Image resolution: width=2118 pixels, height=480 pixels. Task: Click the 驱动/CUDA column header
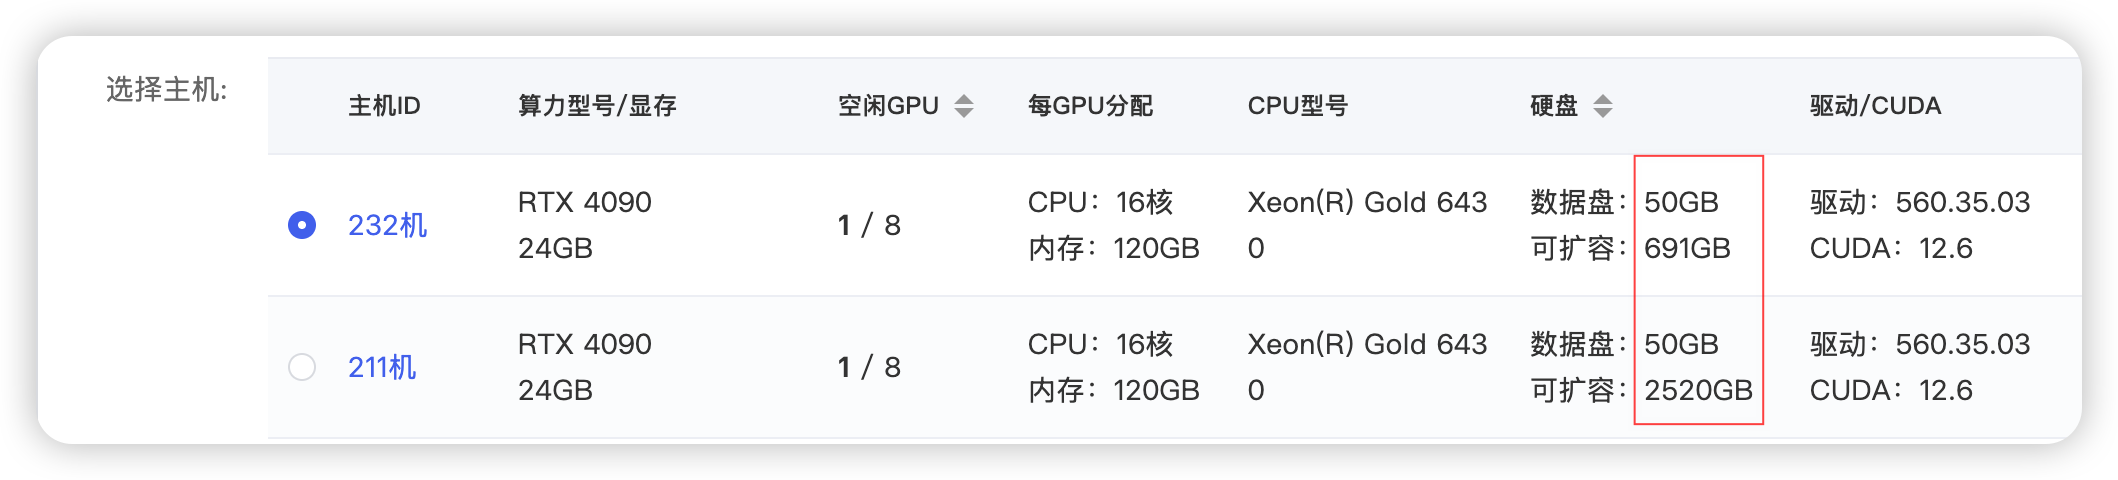(1875, 106)
